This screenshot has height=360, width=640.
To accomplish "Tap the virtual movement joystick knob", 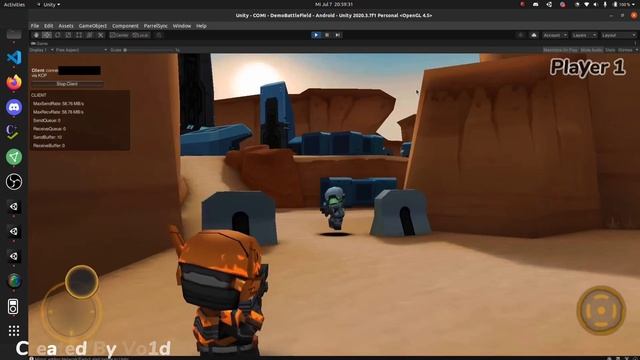I will 82,282.
